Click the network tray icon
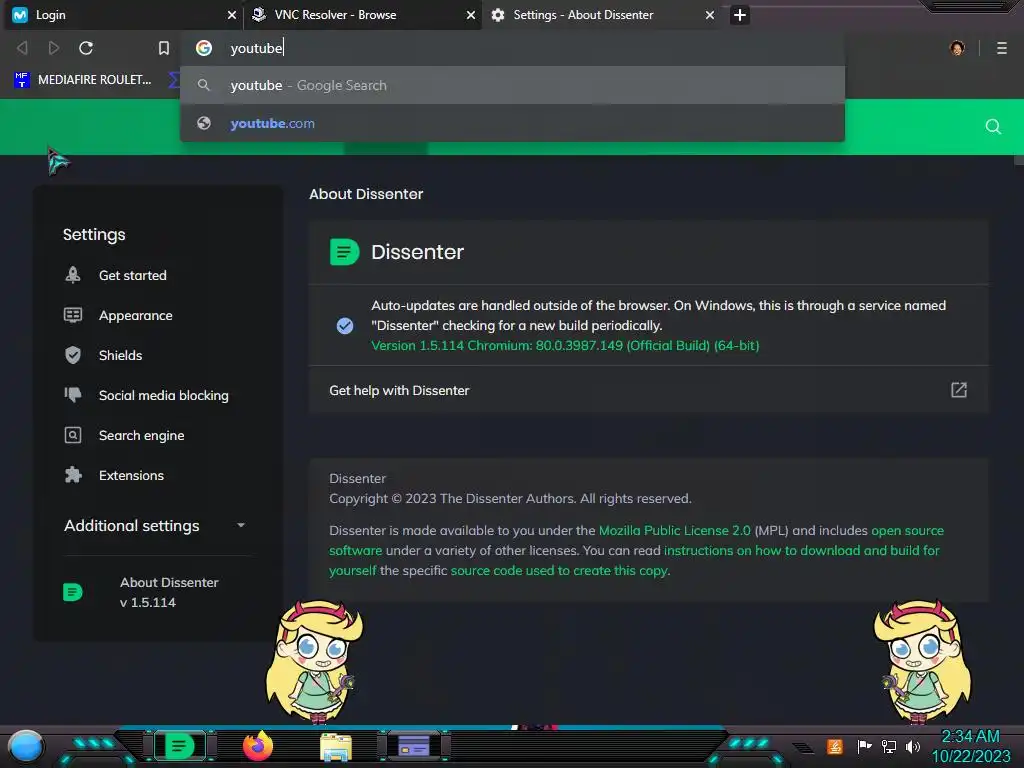Viewport: 1024px width, 768px height. (x=889, y=746)
